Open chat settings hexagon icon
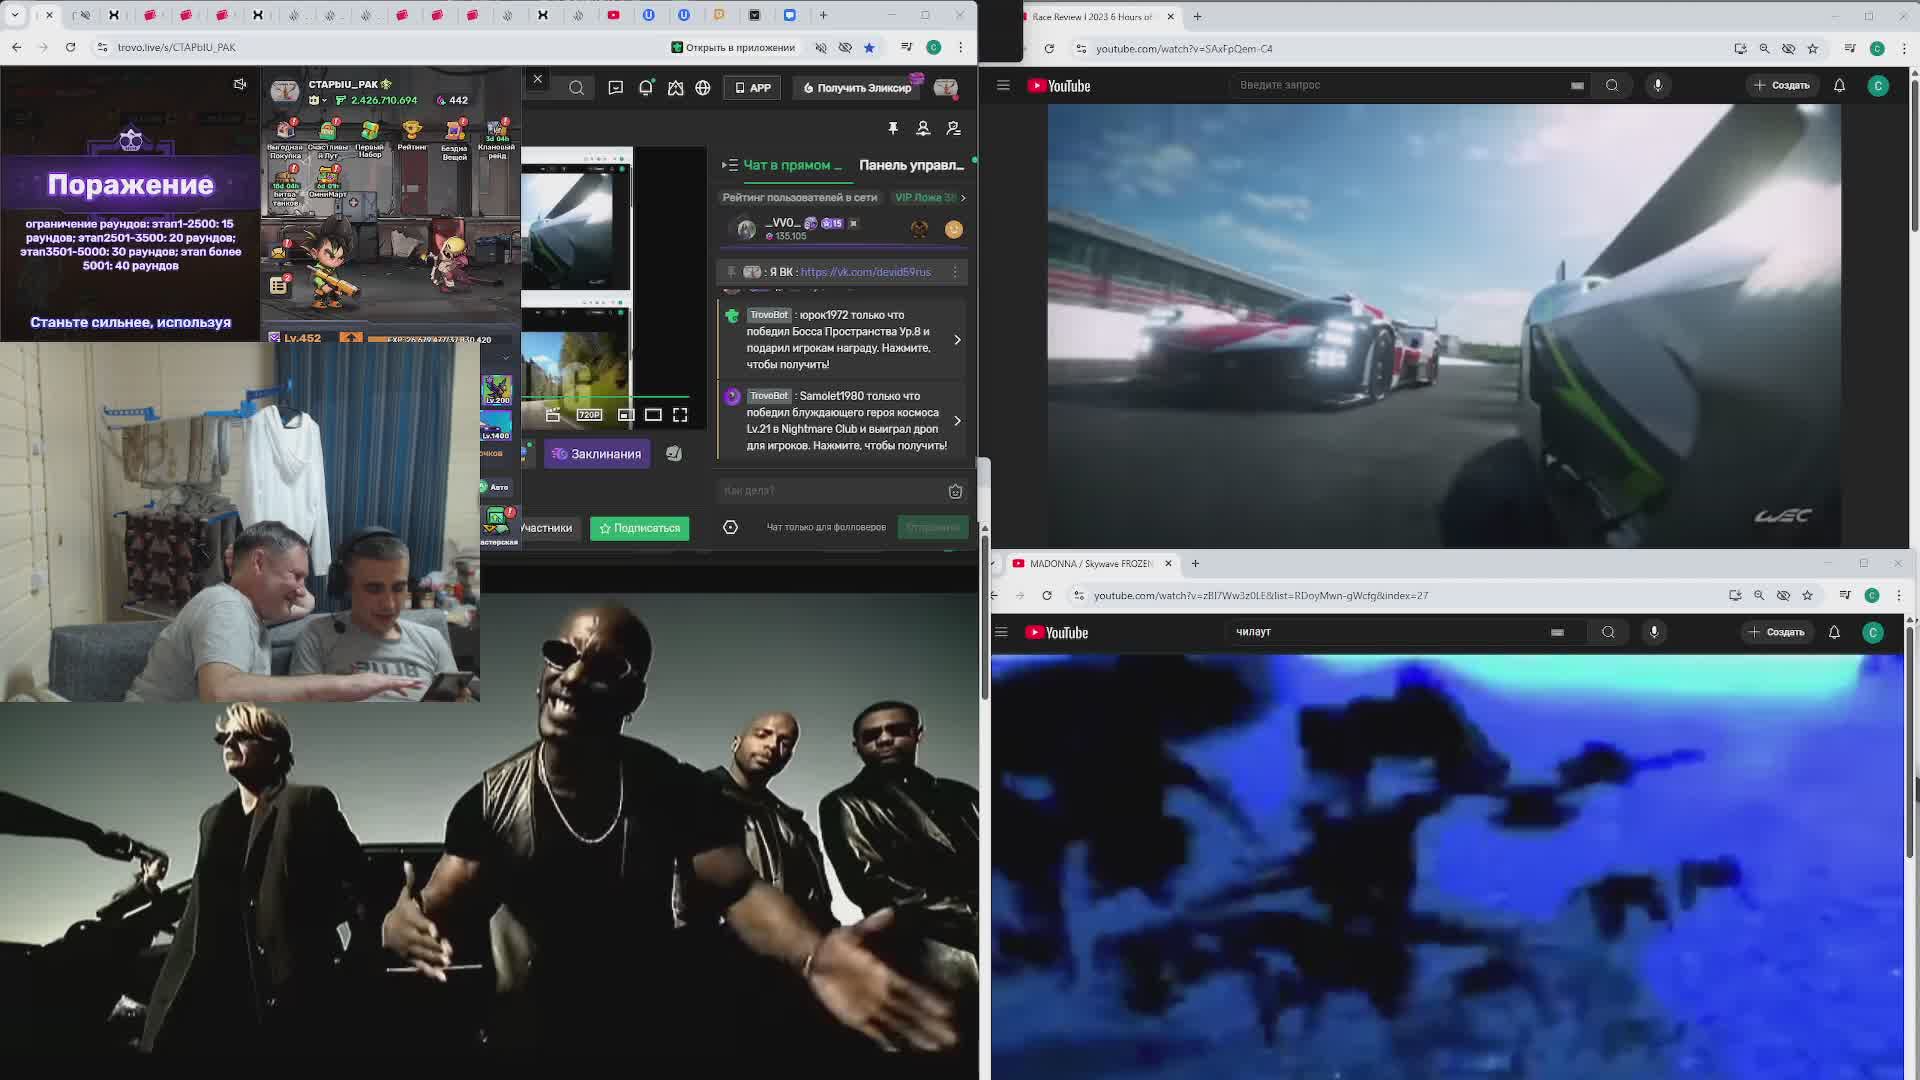 tap(730, 527)
